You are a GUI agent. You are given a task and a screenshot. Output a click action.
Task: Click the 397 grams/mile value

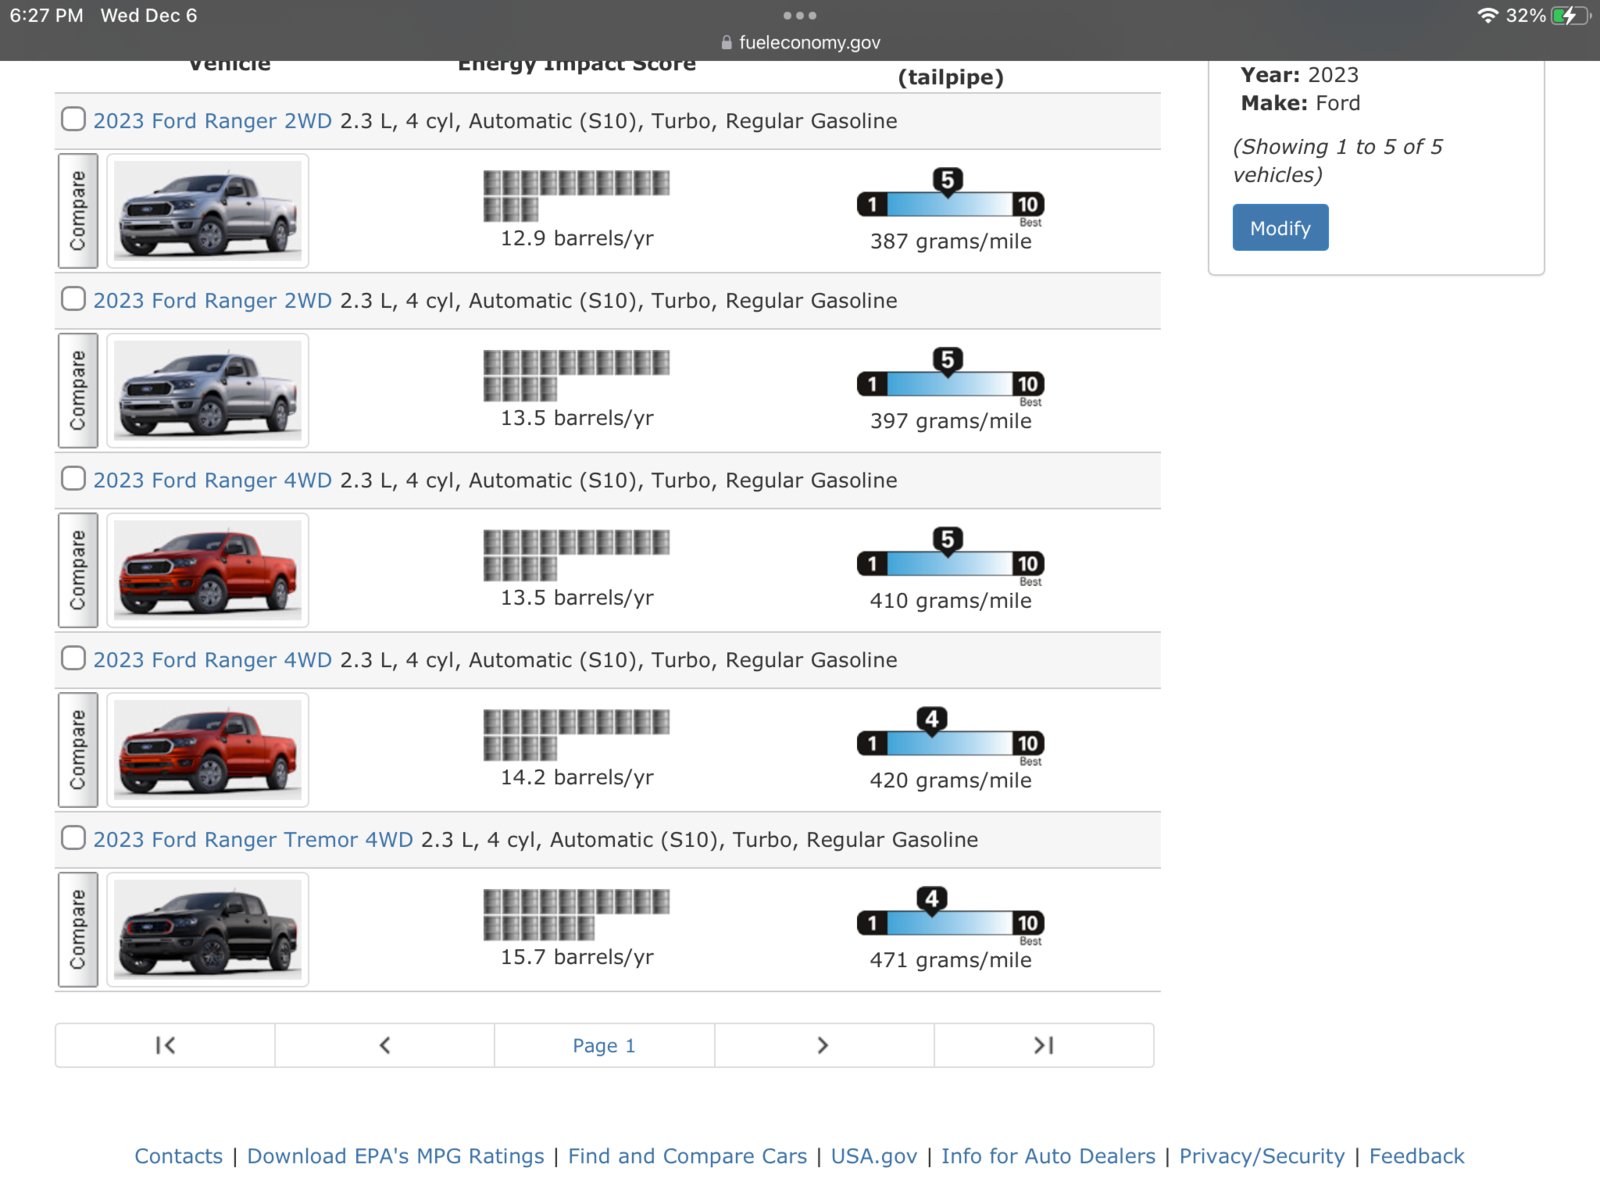[951, 421]
